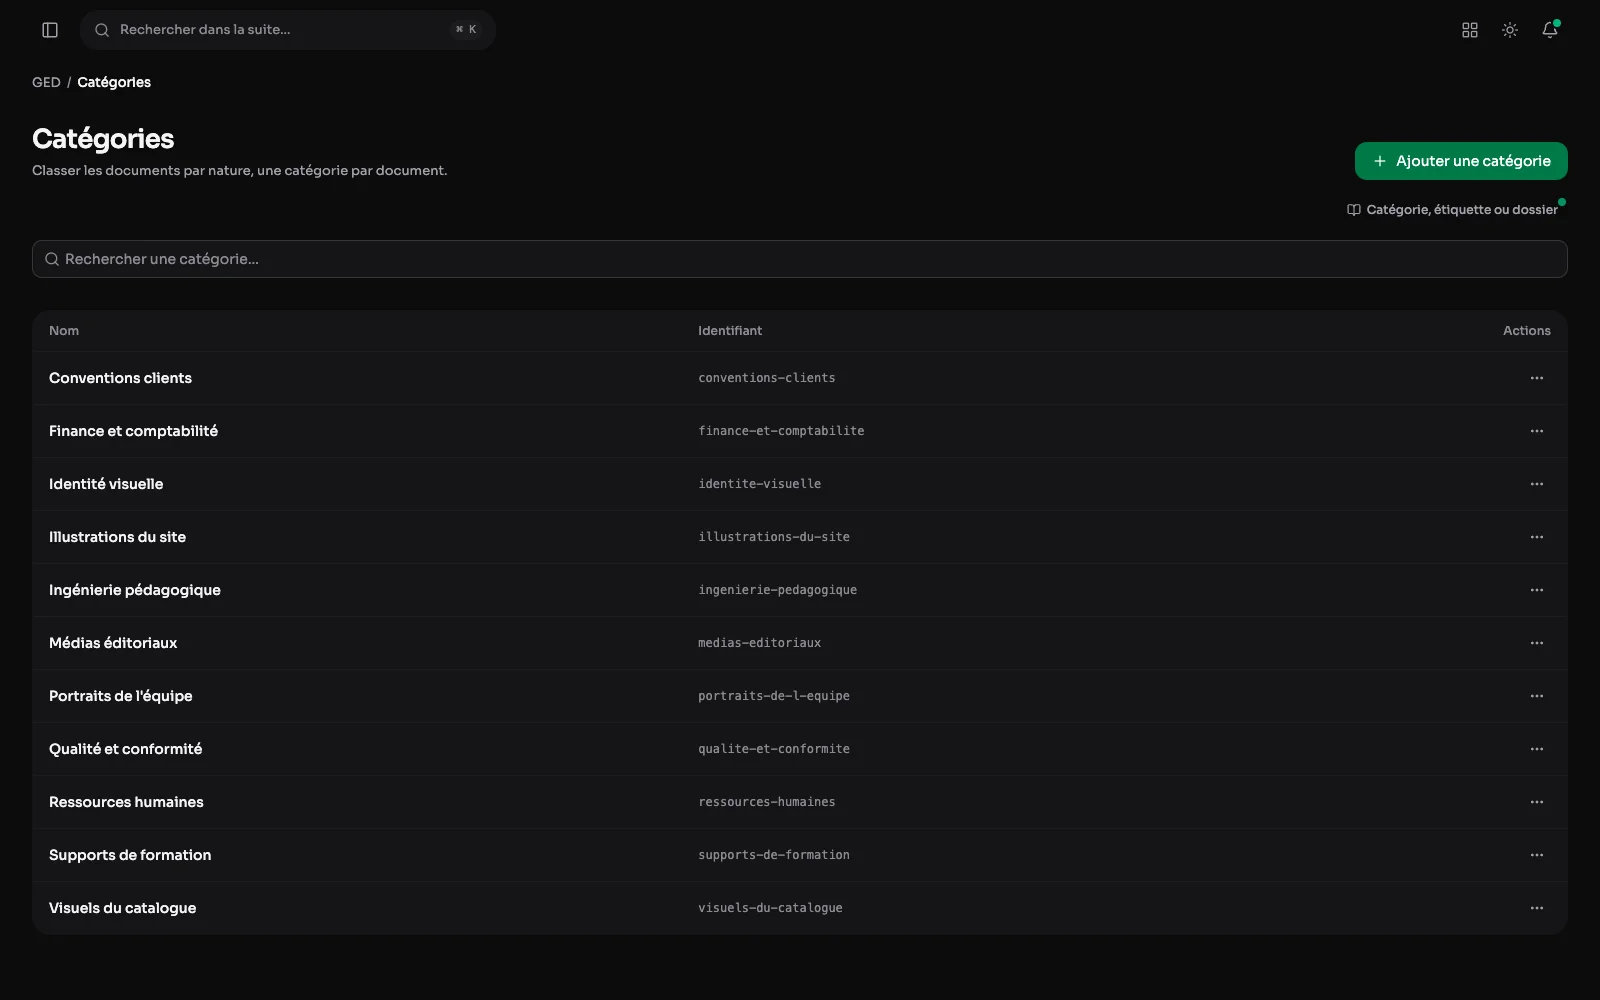This screenshot has height=1000, width=1600.
Task: Click identifier medias-editoriaux
Action: pos(760,643)
